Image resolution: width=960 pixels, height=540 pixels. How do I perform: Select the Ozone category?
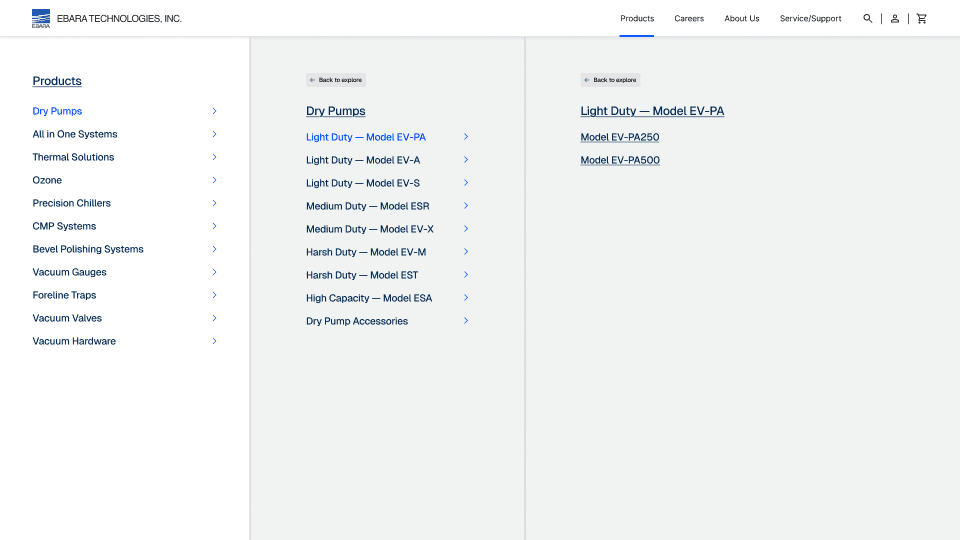pos(47,180)
